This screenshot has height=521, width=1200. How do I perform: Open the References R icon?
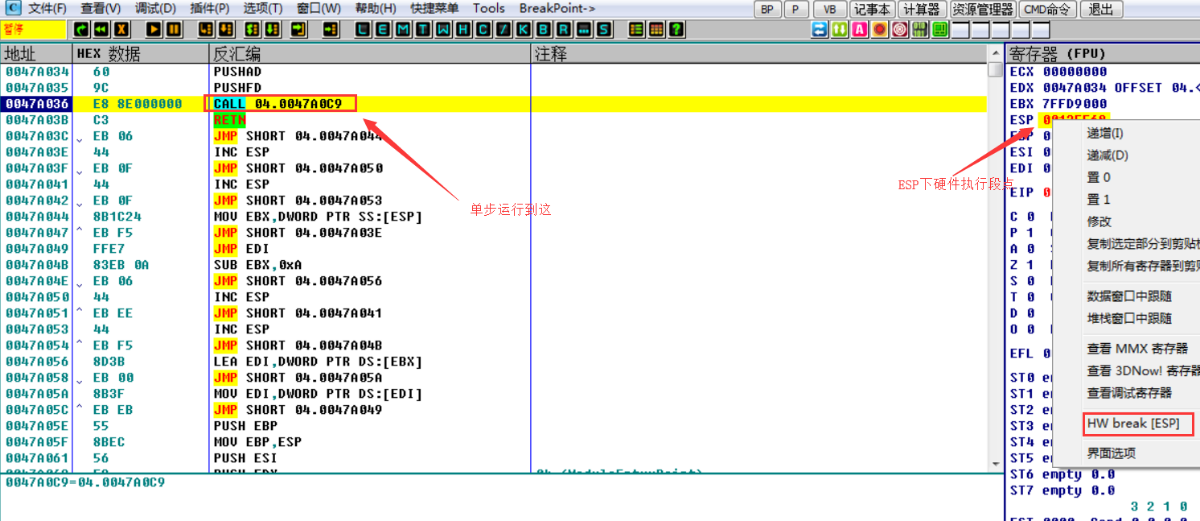[563, 29]
